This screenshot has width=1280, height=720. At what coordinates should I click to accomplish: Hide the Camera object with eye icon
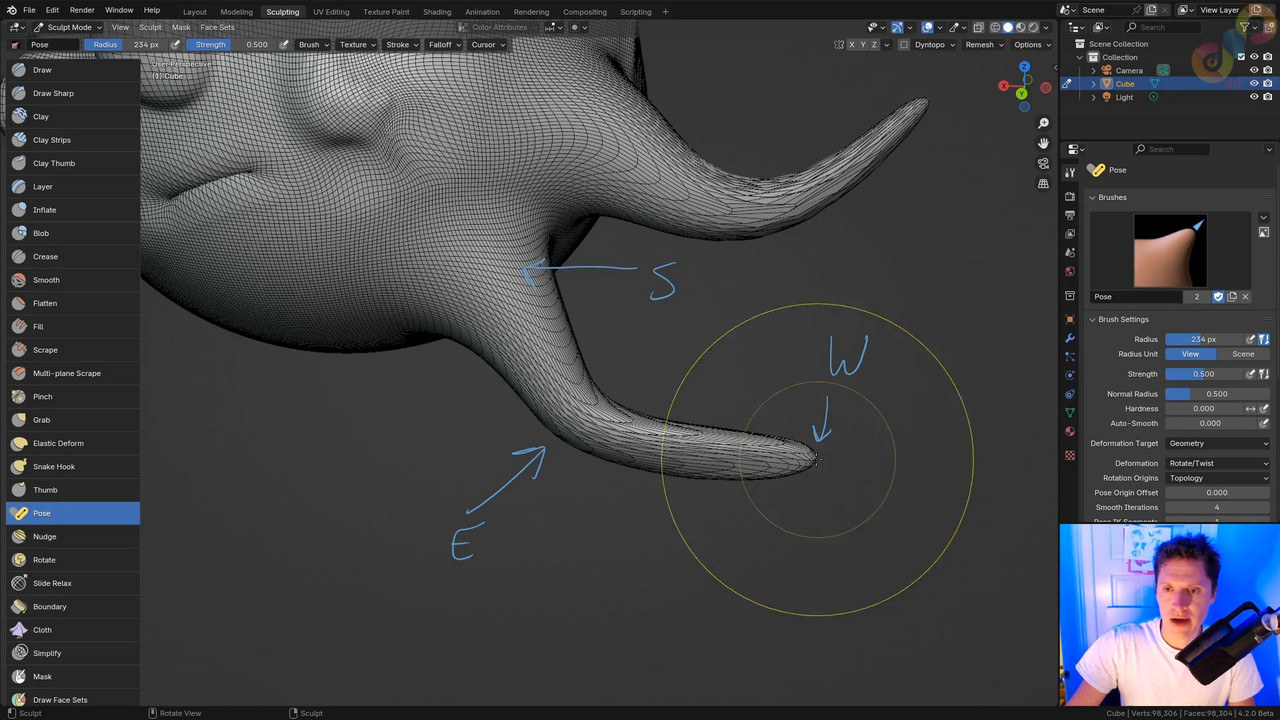(x=1254, y=71)
